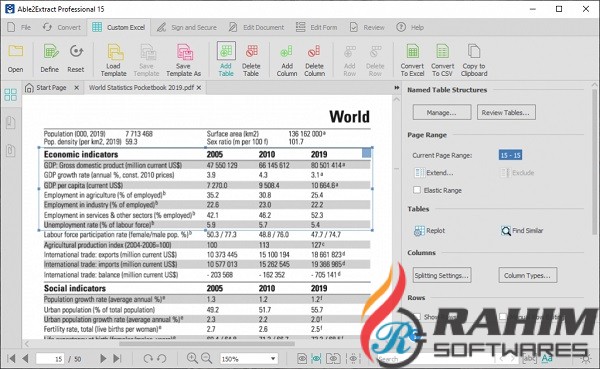
Task: Switch to single page view mode
Action: pos(302,359)
